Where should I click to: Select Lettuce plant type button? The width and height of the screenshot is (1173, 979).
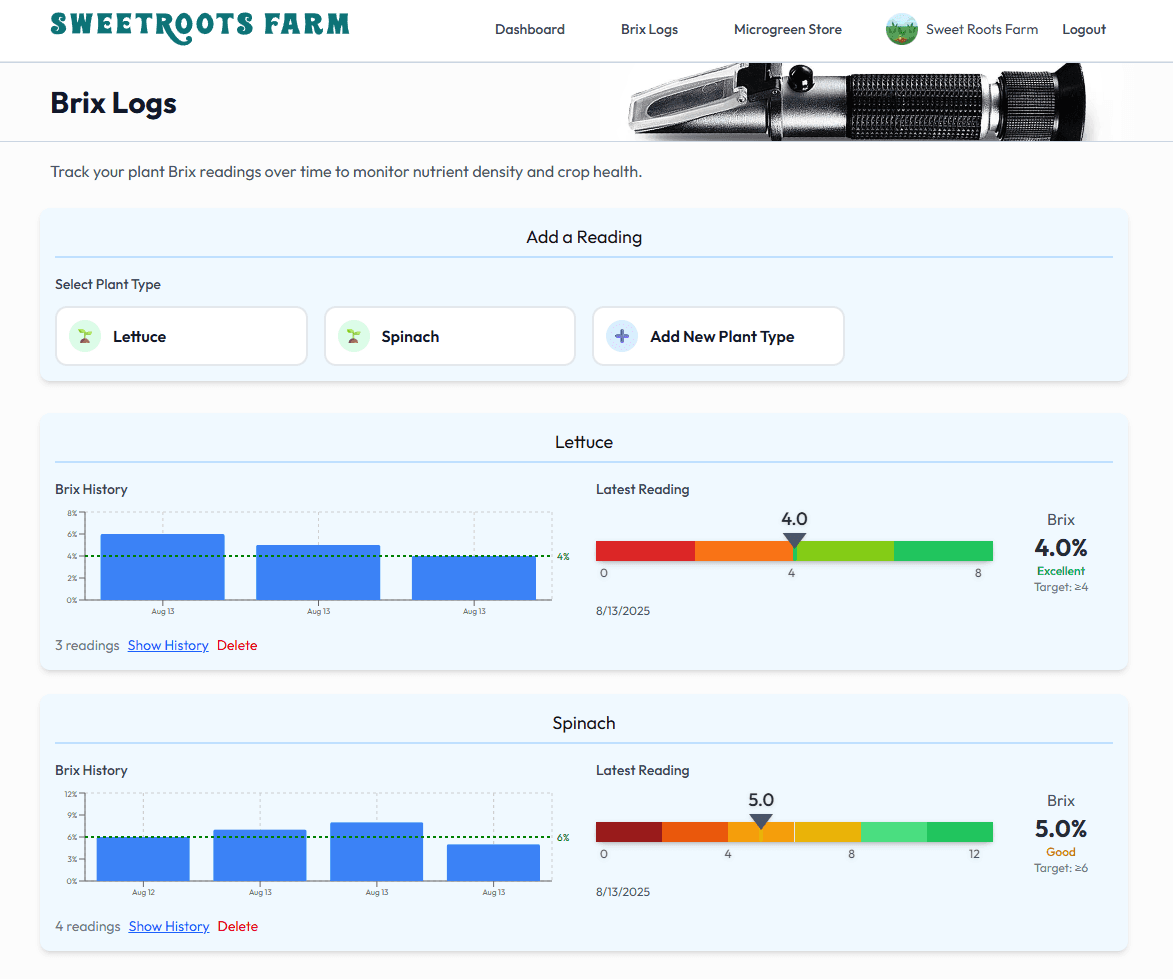tap(182, 337)
